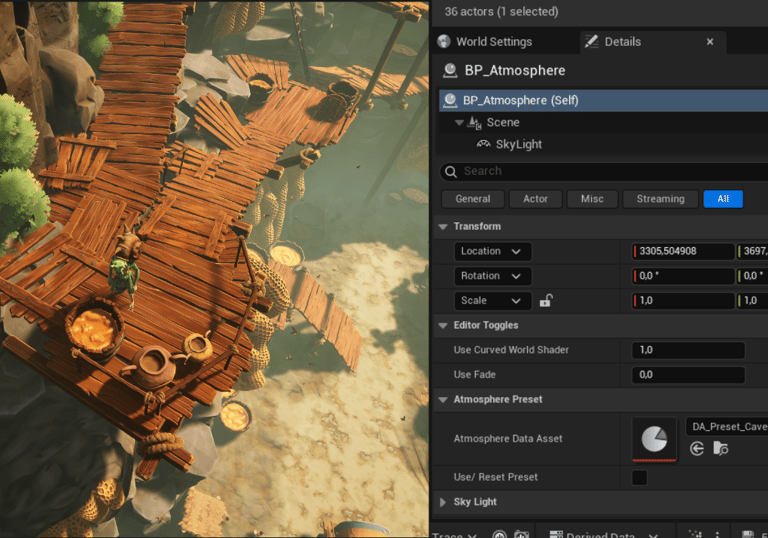Edit Rotation Y value field
768x538 pixels.
click(x=753, y=276)
